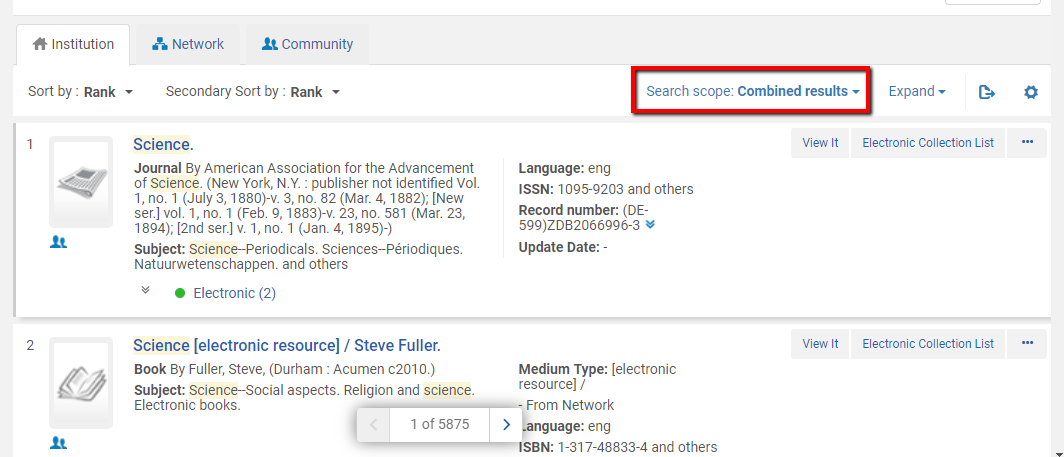Open Electronic Collection List for the Fuller book
This screenshot has height=457, width=1064.
point(928,344)
